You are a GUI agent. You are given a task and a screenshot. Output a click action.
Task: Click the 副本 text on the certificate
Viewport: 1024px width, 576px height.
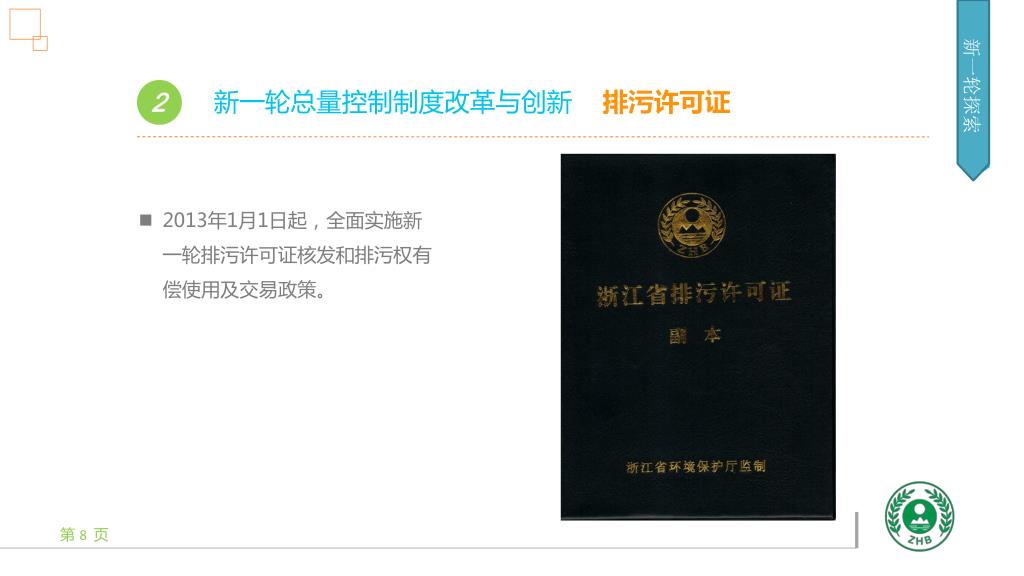pos(694,336)
